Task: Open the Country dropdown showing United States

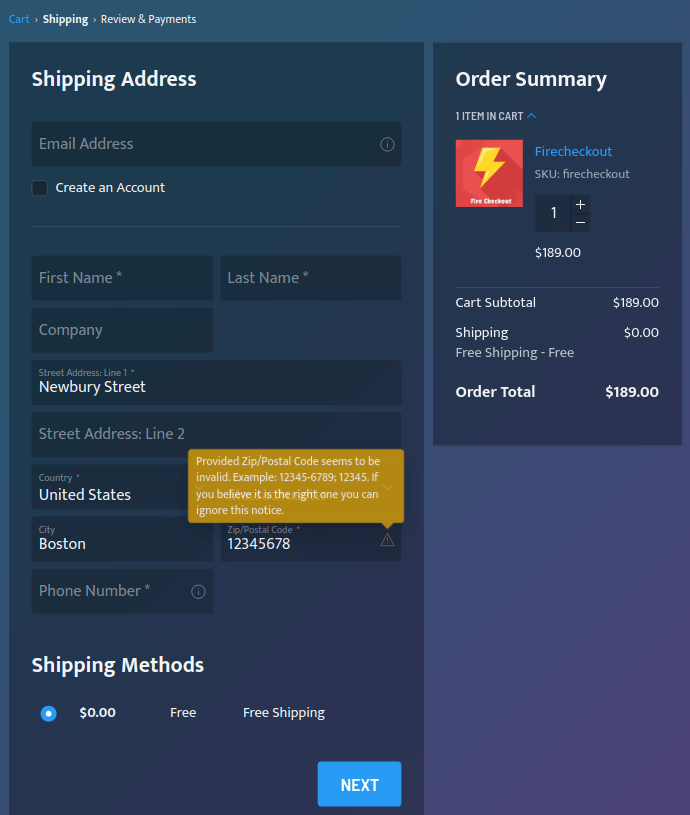Action: 122,487
